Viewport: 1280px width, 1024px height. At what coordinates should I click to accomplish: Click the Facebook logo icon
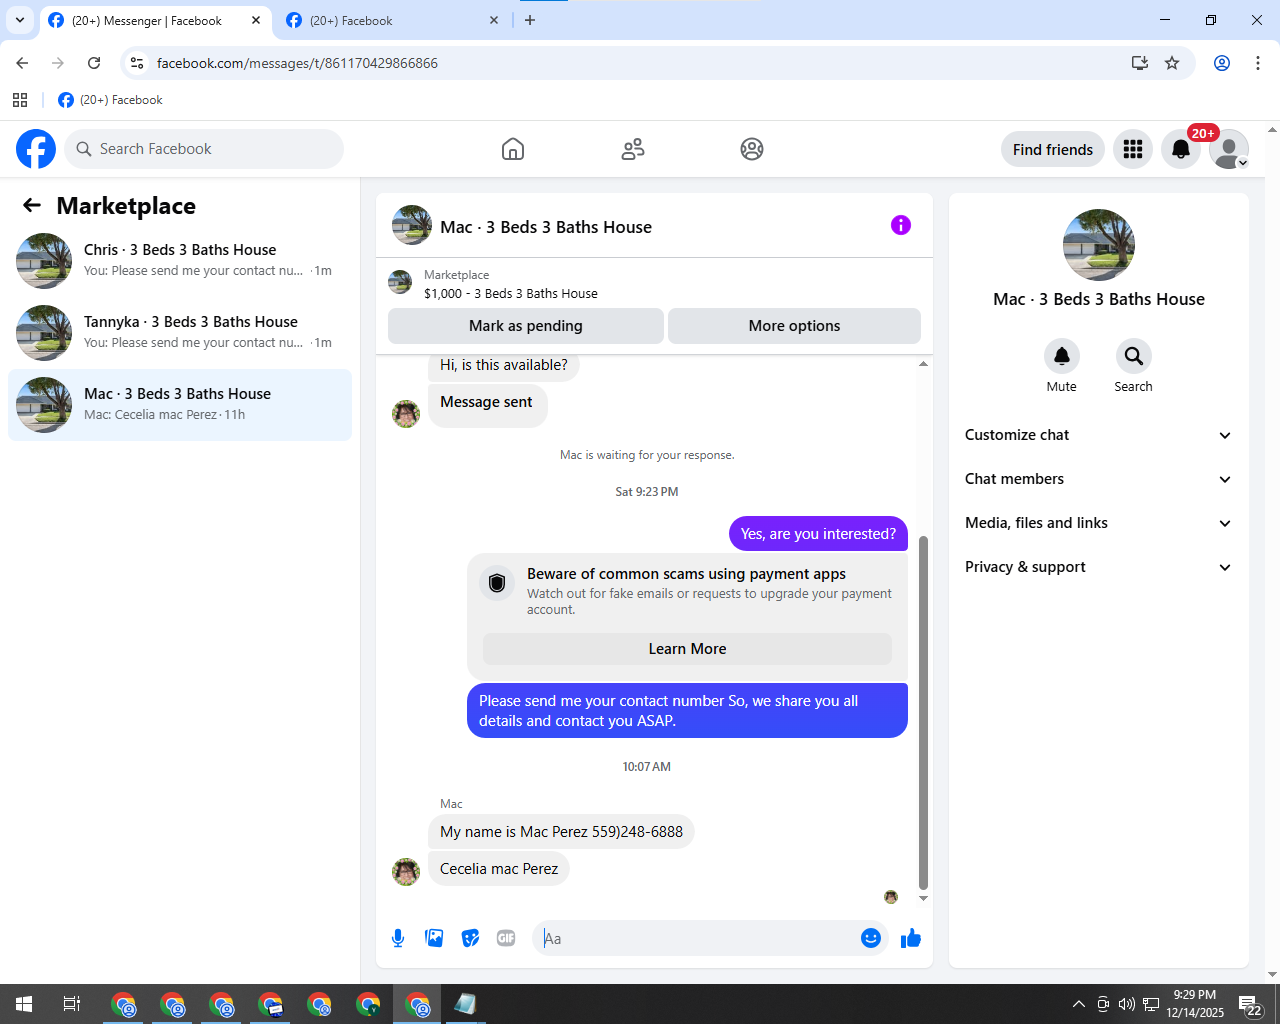click(36, 149)
